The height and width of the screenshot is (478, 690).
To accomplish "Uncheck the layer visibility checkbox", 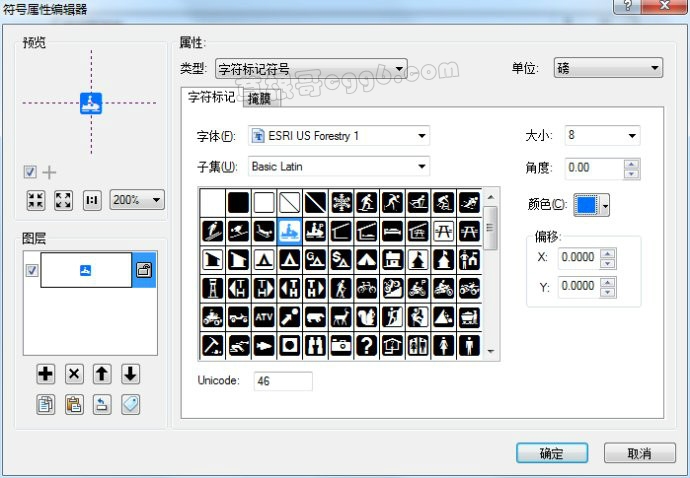I will 32,270.
